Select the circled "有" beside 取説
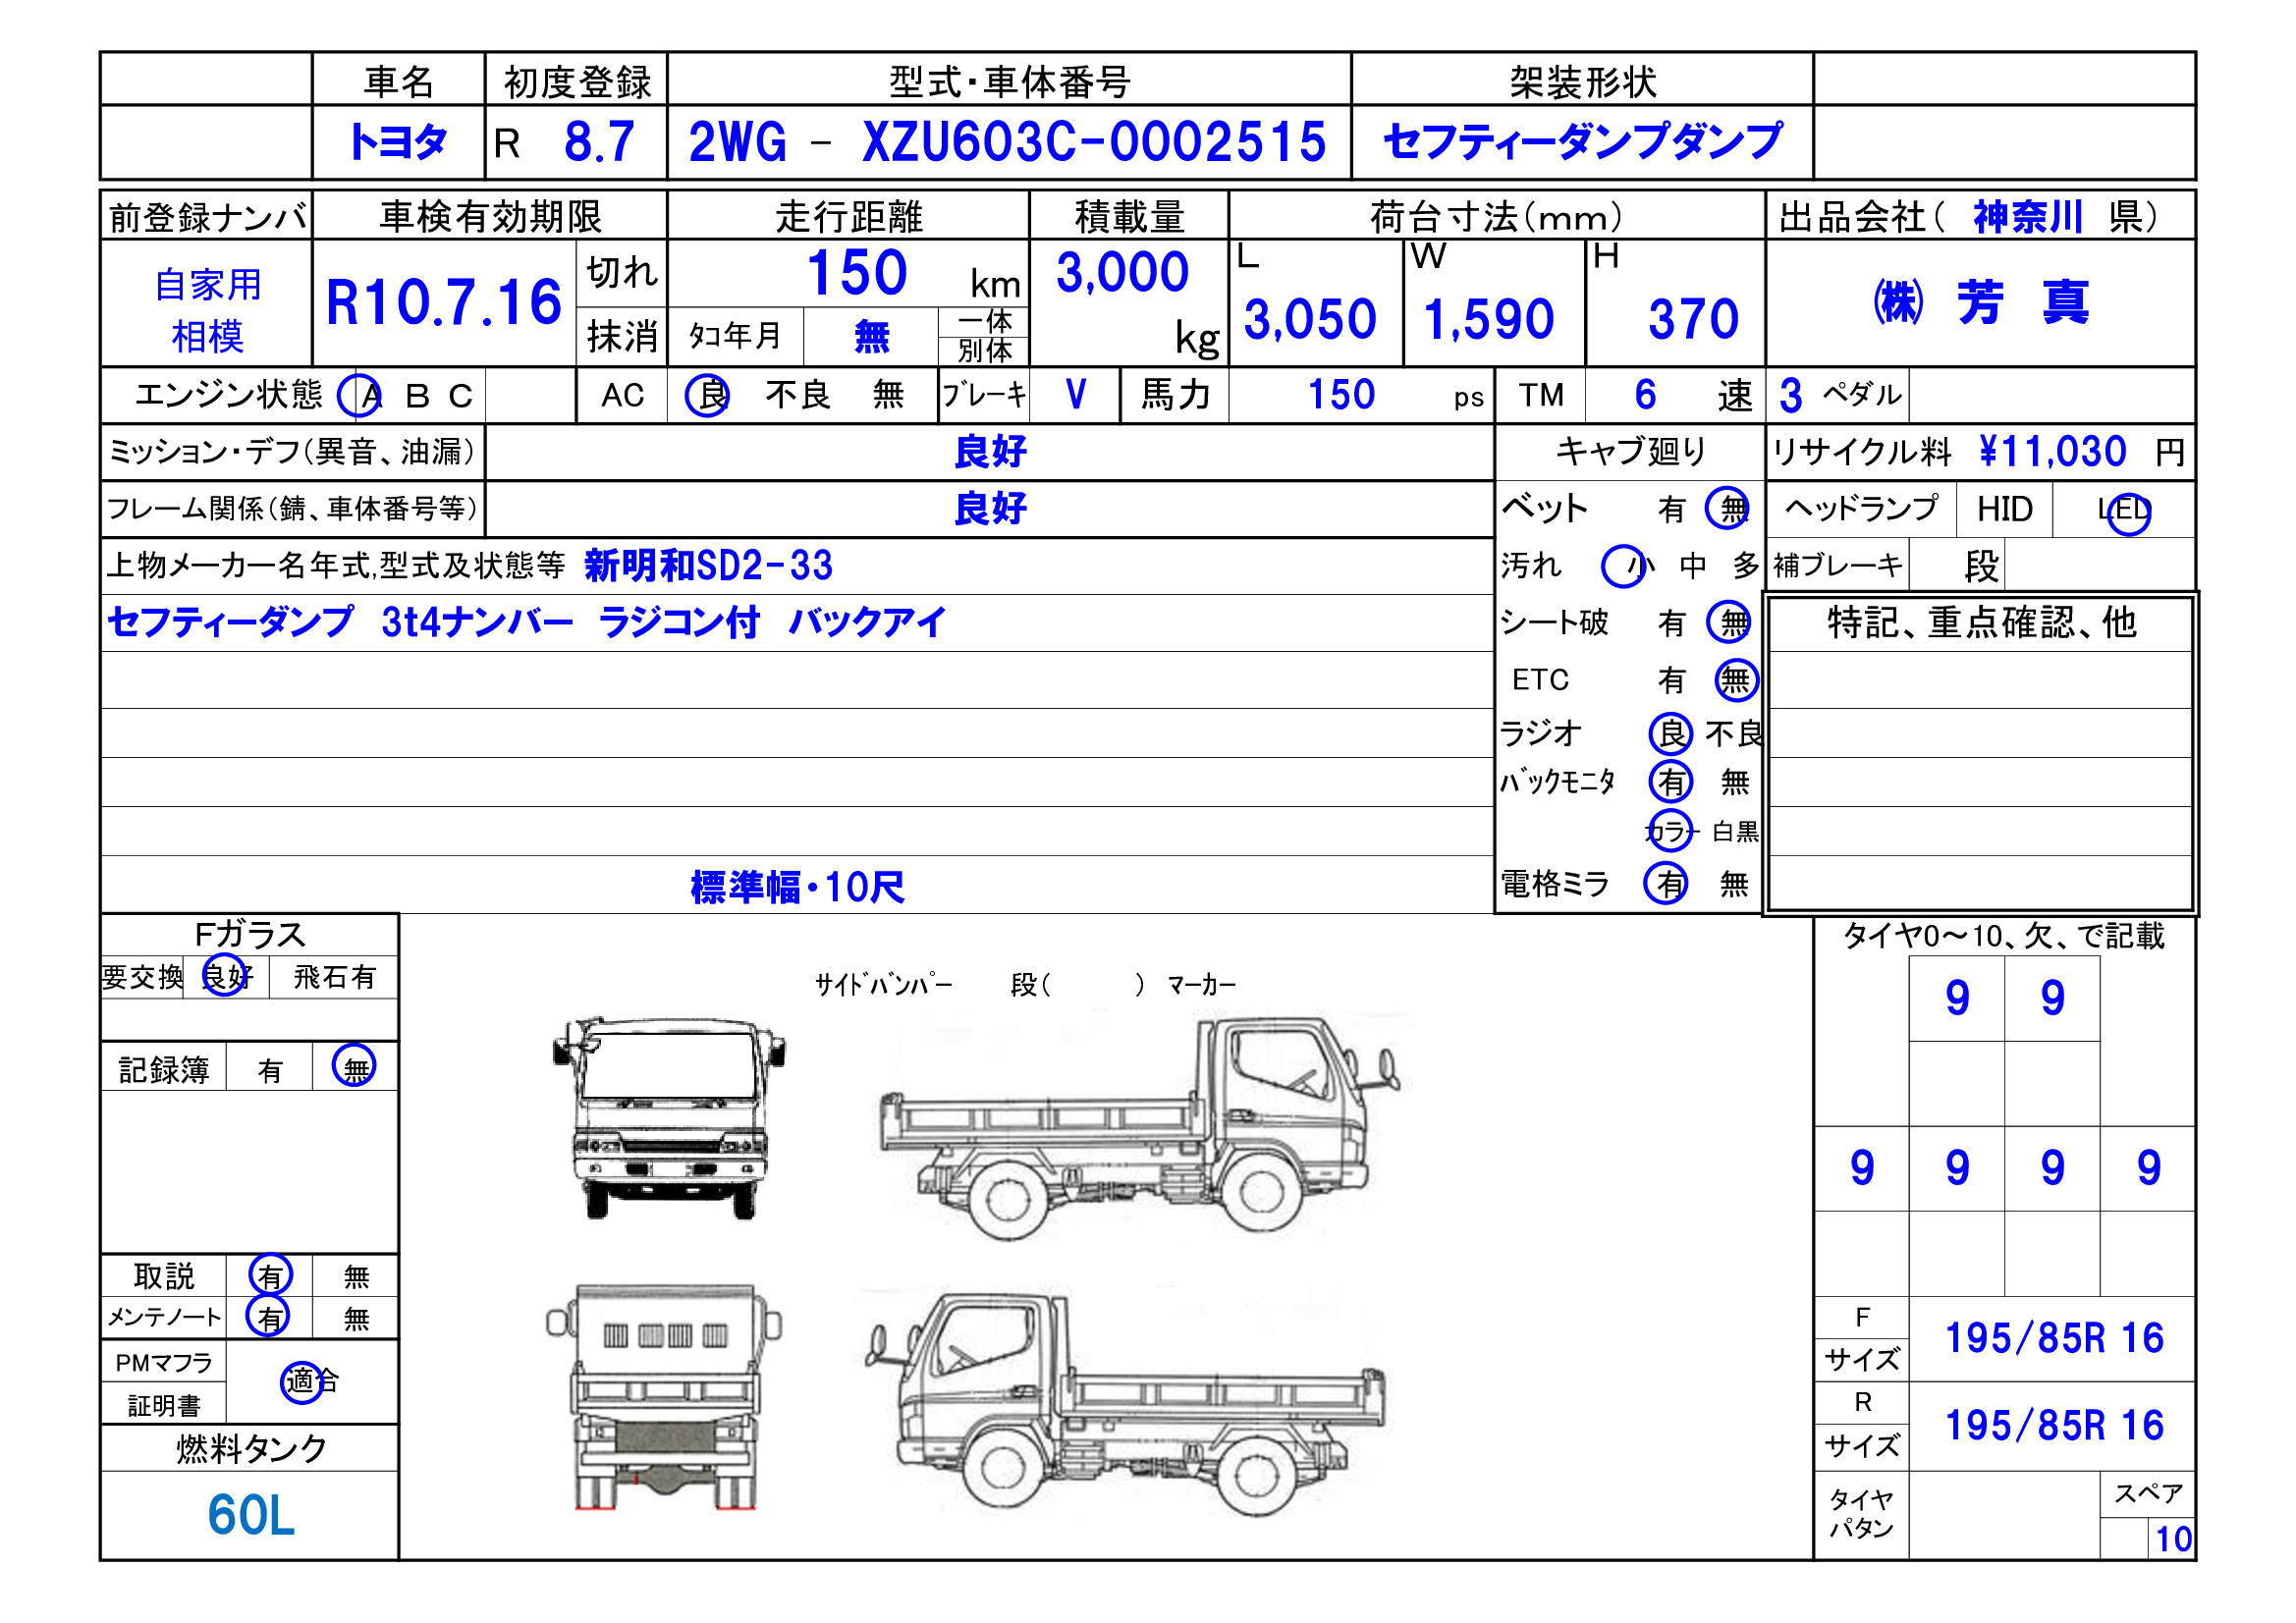2296x1623 pixels. pos(270,1276)
